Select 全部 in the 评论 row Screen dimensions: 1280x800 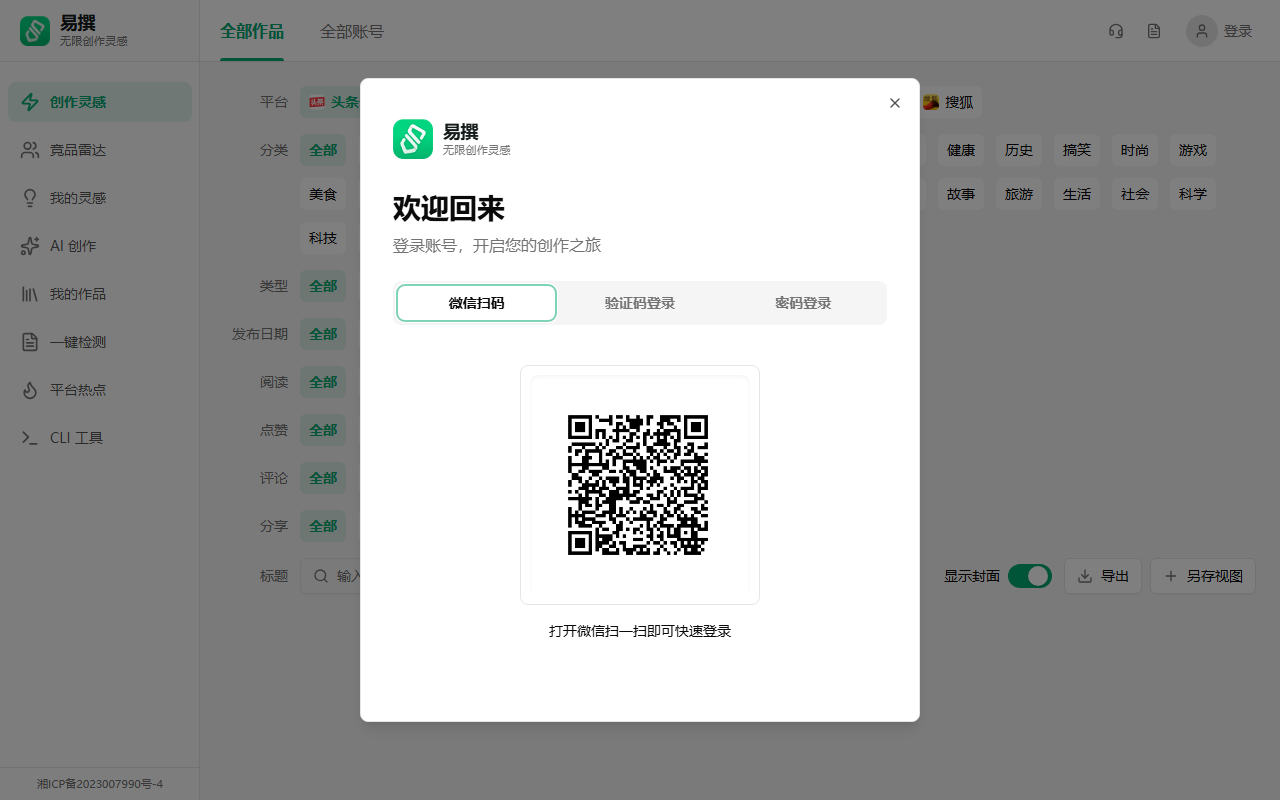(x=323, y=478)
